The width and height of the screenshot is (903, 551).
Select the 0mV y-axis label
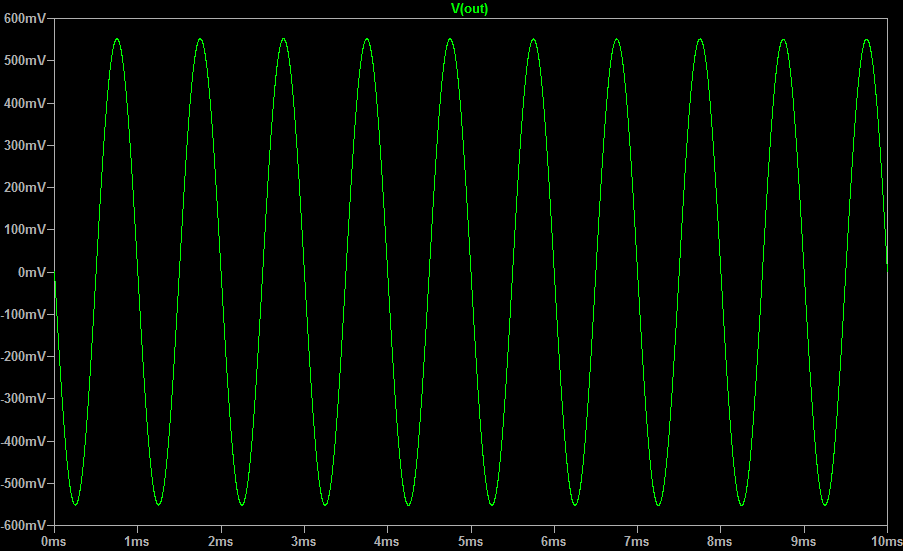pos(32,272)
